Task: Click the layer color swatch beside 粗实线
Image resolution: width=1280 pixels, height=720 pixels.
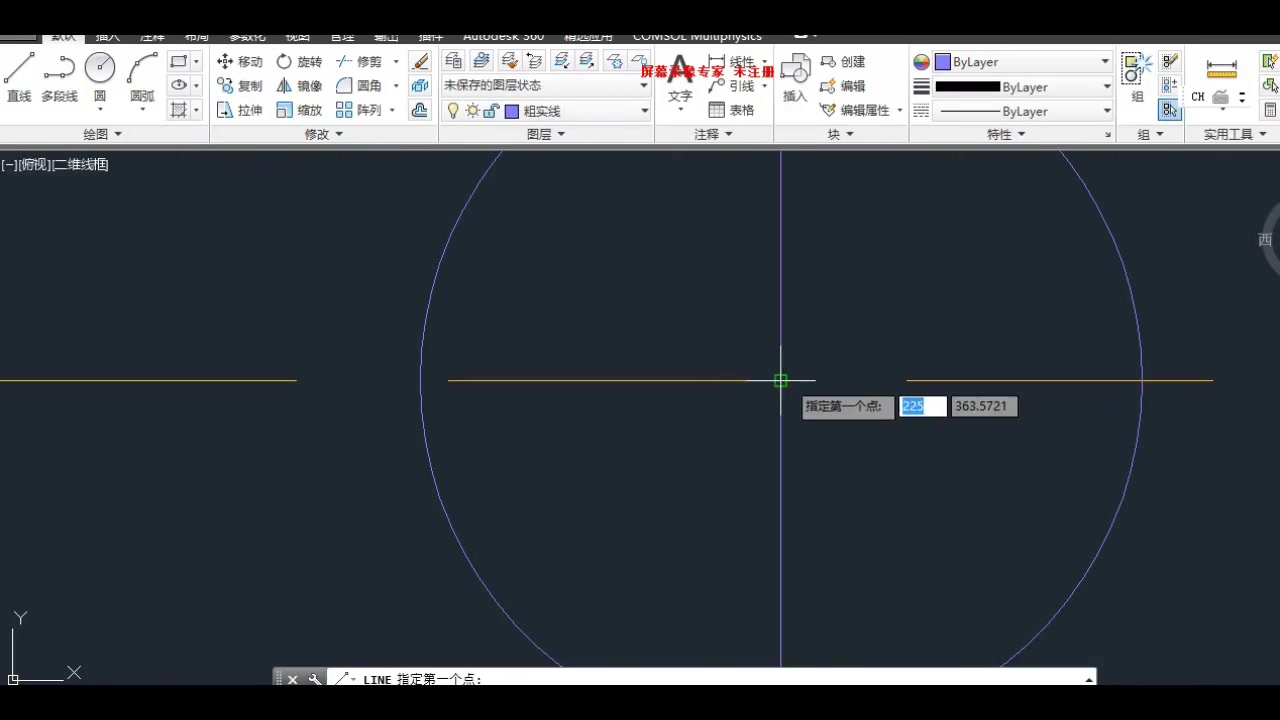Action: coord(511,111)
